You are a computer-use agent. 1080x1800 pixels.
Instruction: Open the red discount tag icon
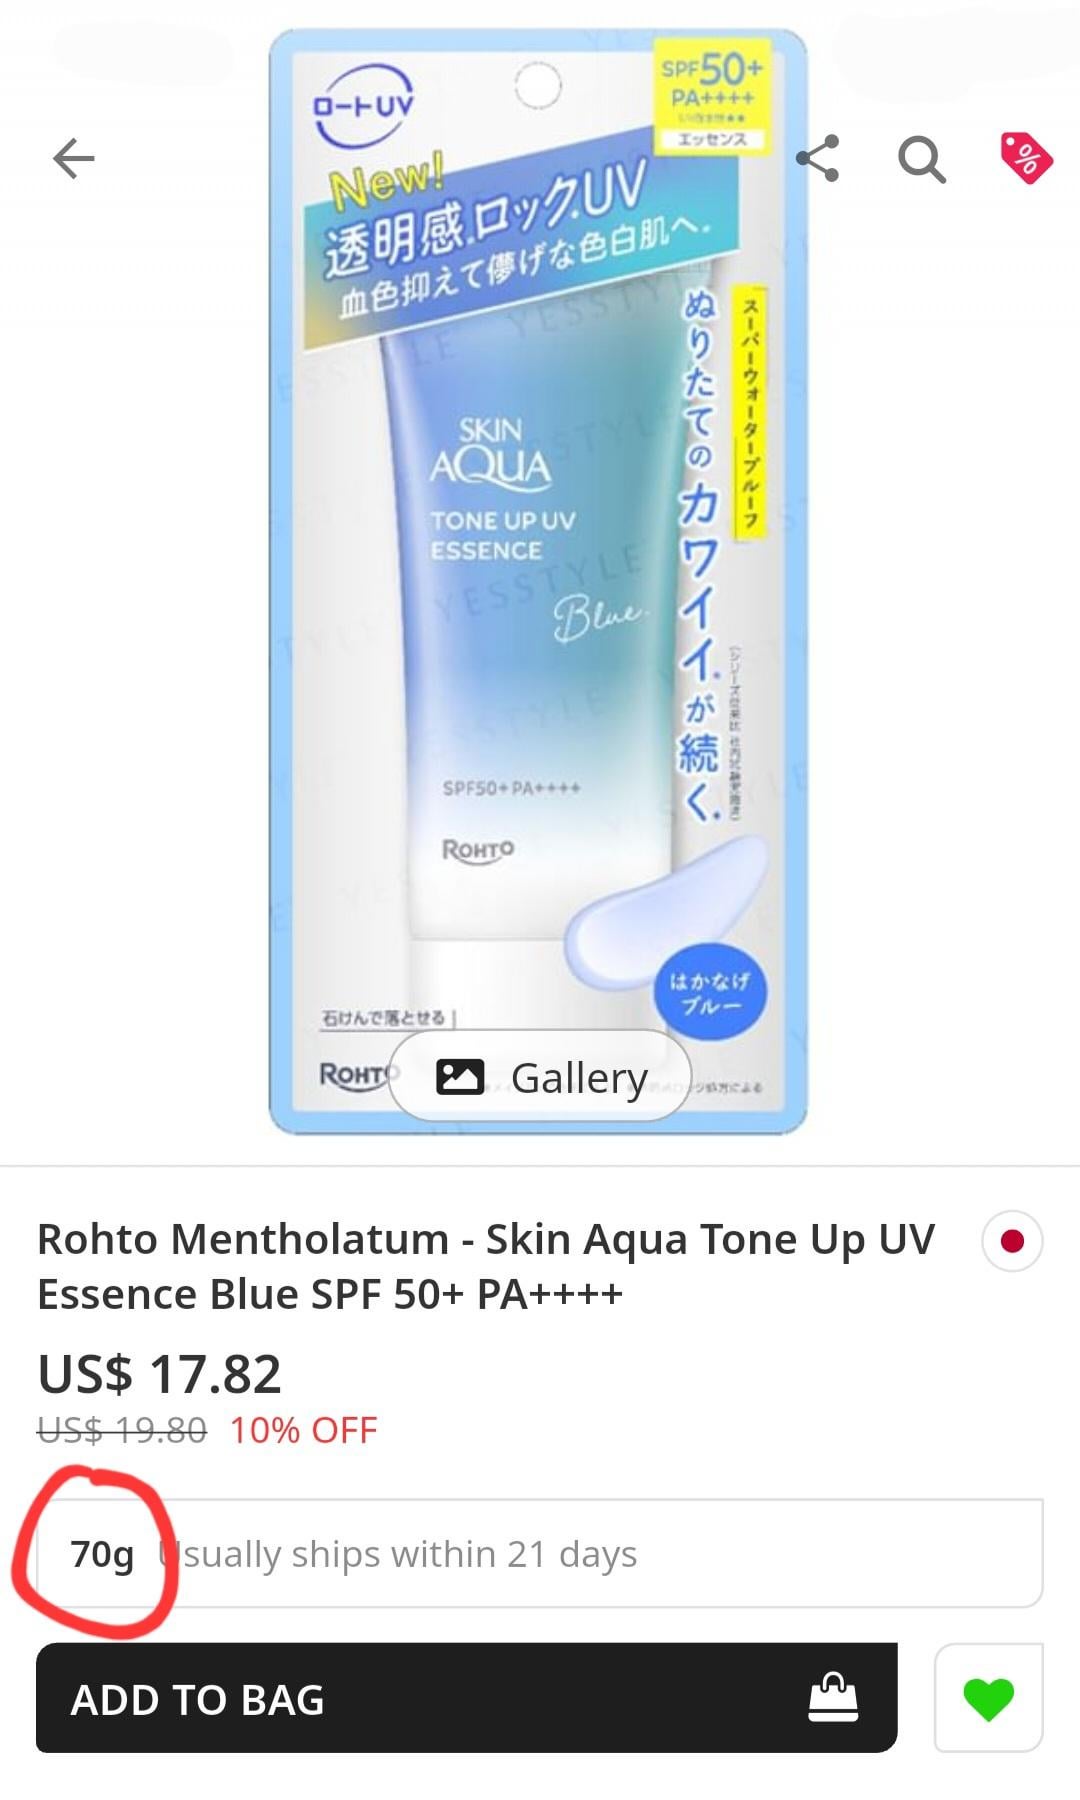tap(1026, 158)
